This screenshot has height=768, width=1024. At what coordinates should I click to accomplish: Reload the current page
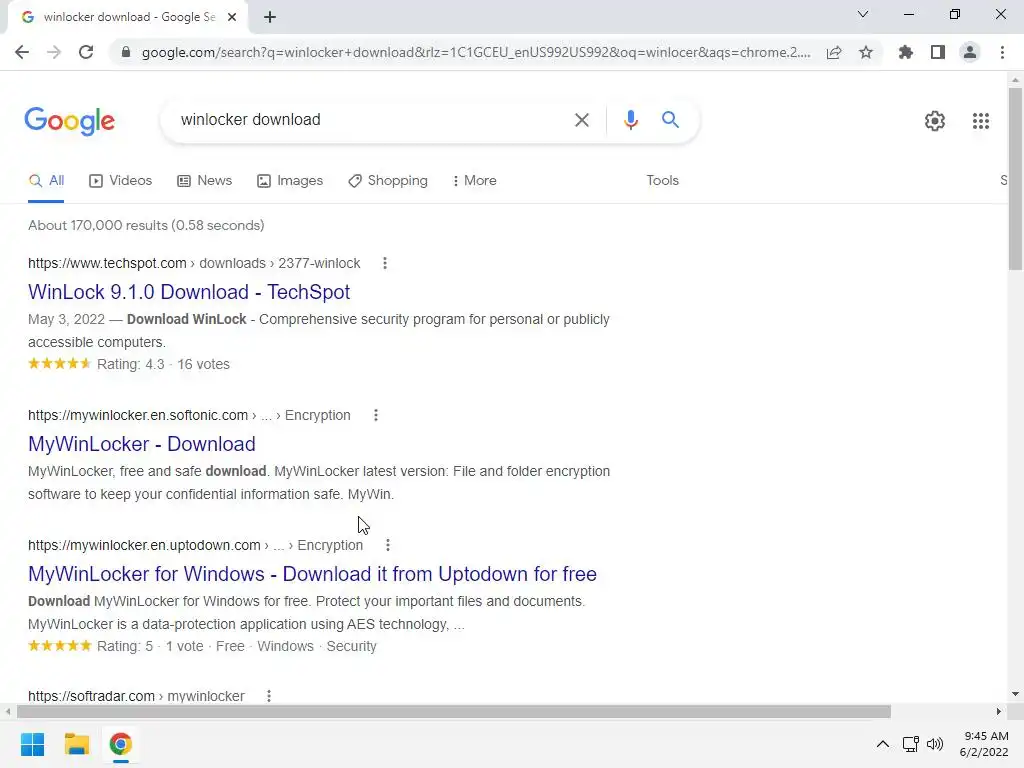click(x=86, y=52)
